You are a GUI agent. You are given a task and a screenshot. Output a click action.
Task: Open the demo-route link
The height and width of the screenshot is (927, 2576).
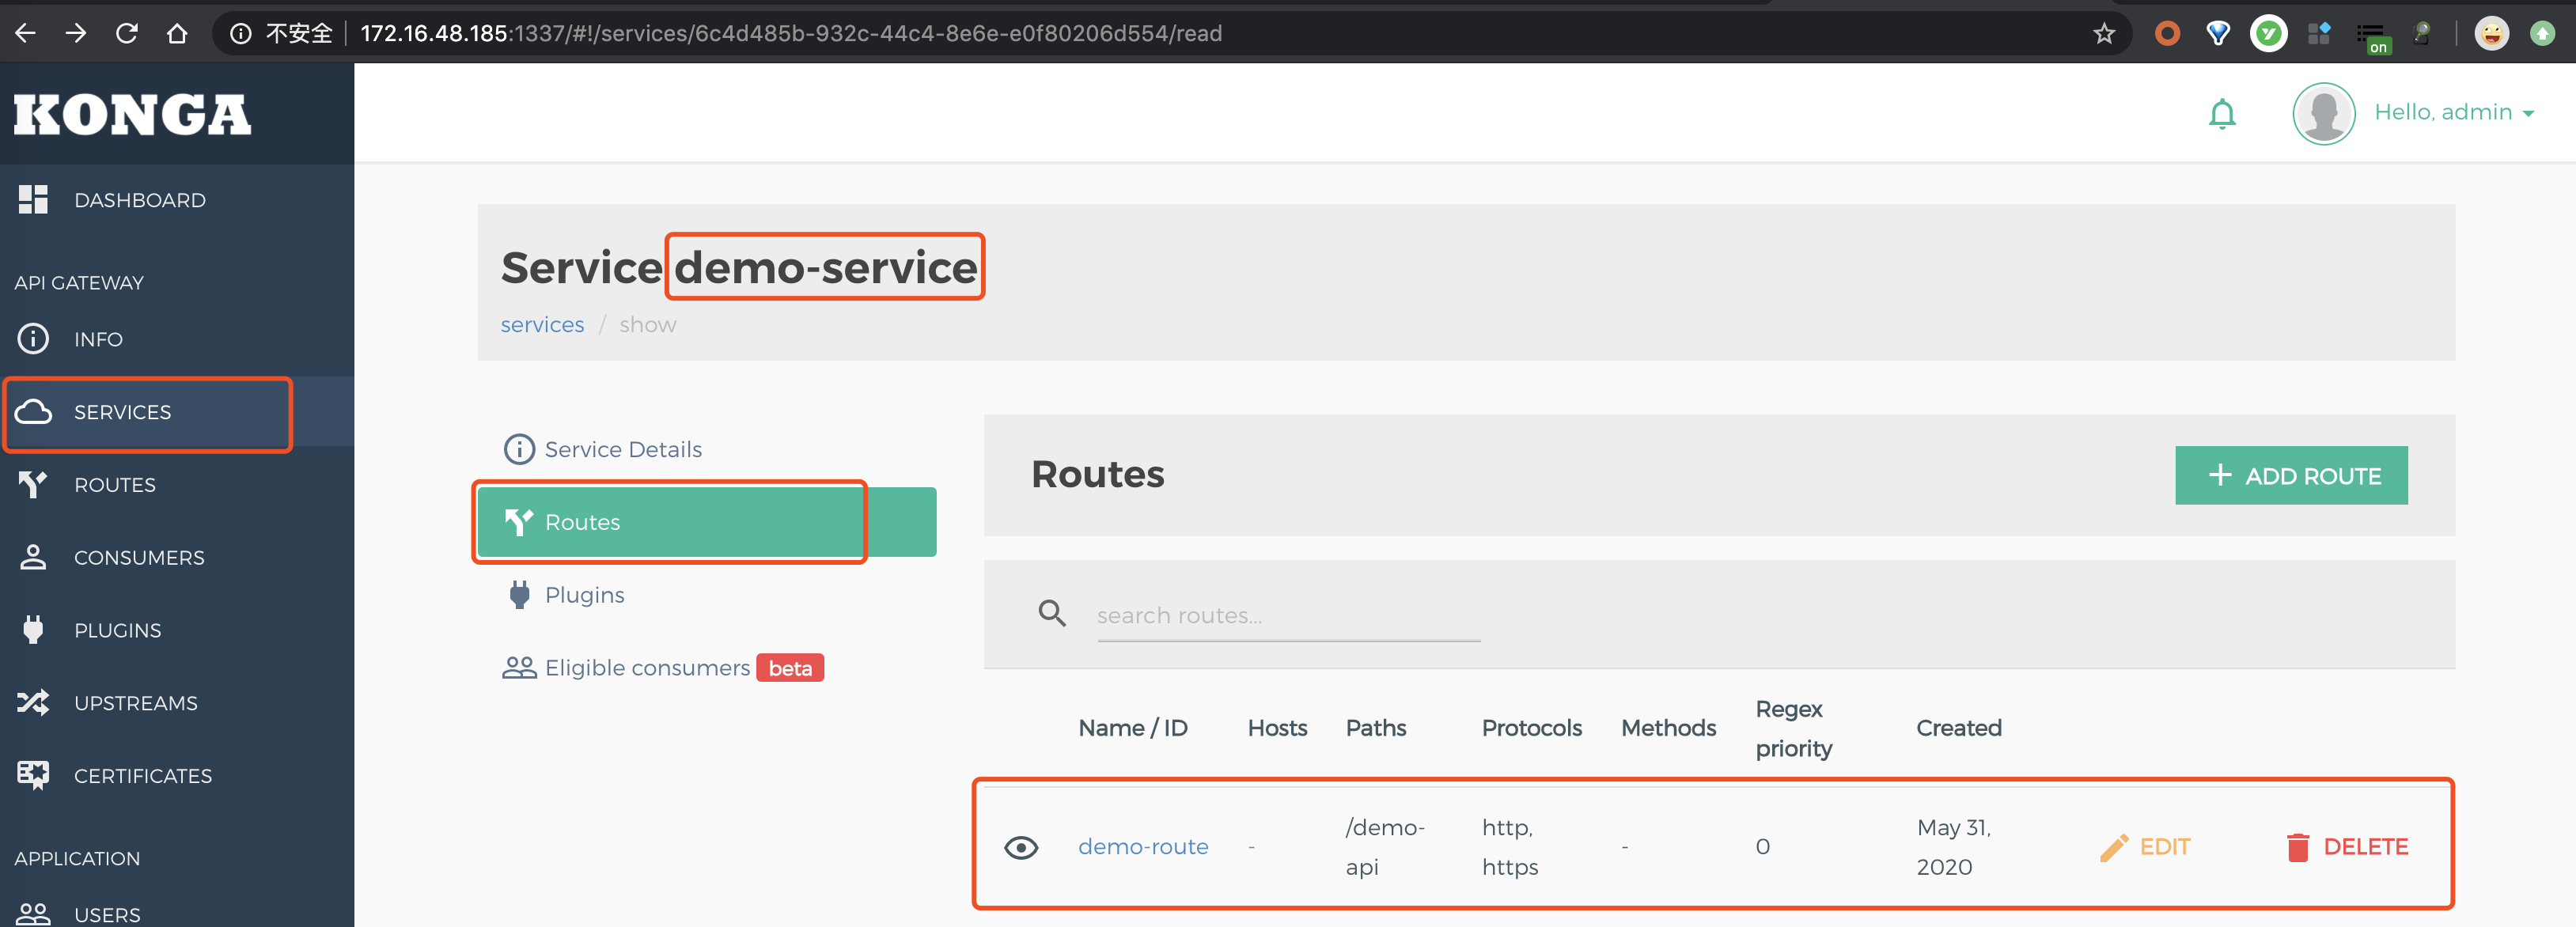[1142, 847]
